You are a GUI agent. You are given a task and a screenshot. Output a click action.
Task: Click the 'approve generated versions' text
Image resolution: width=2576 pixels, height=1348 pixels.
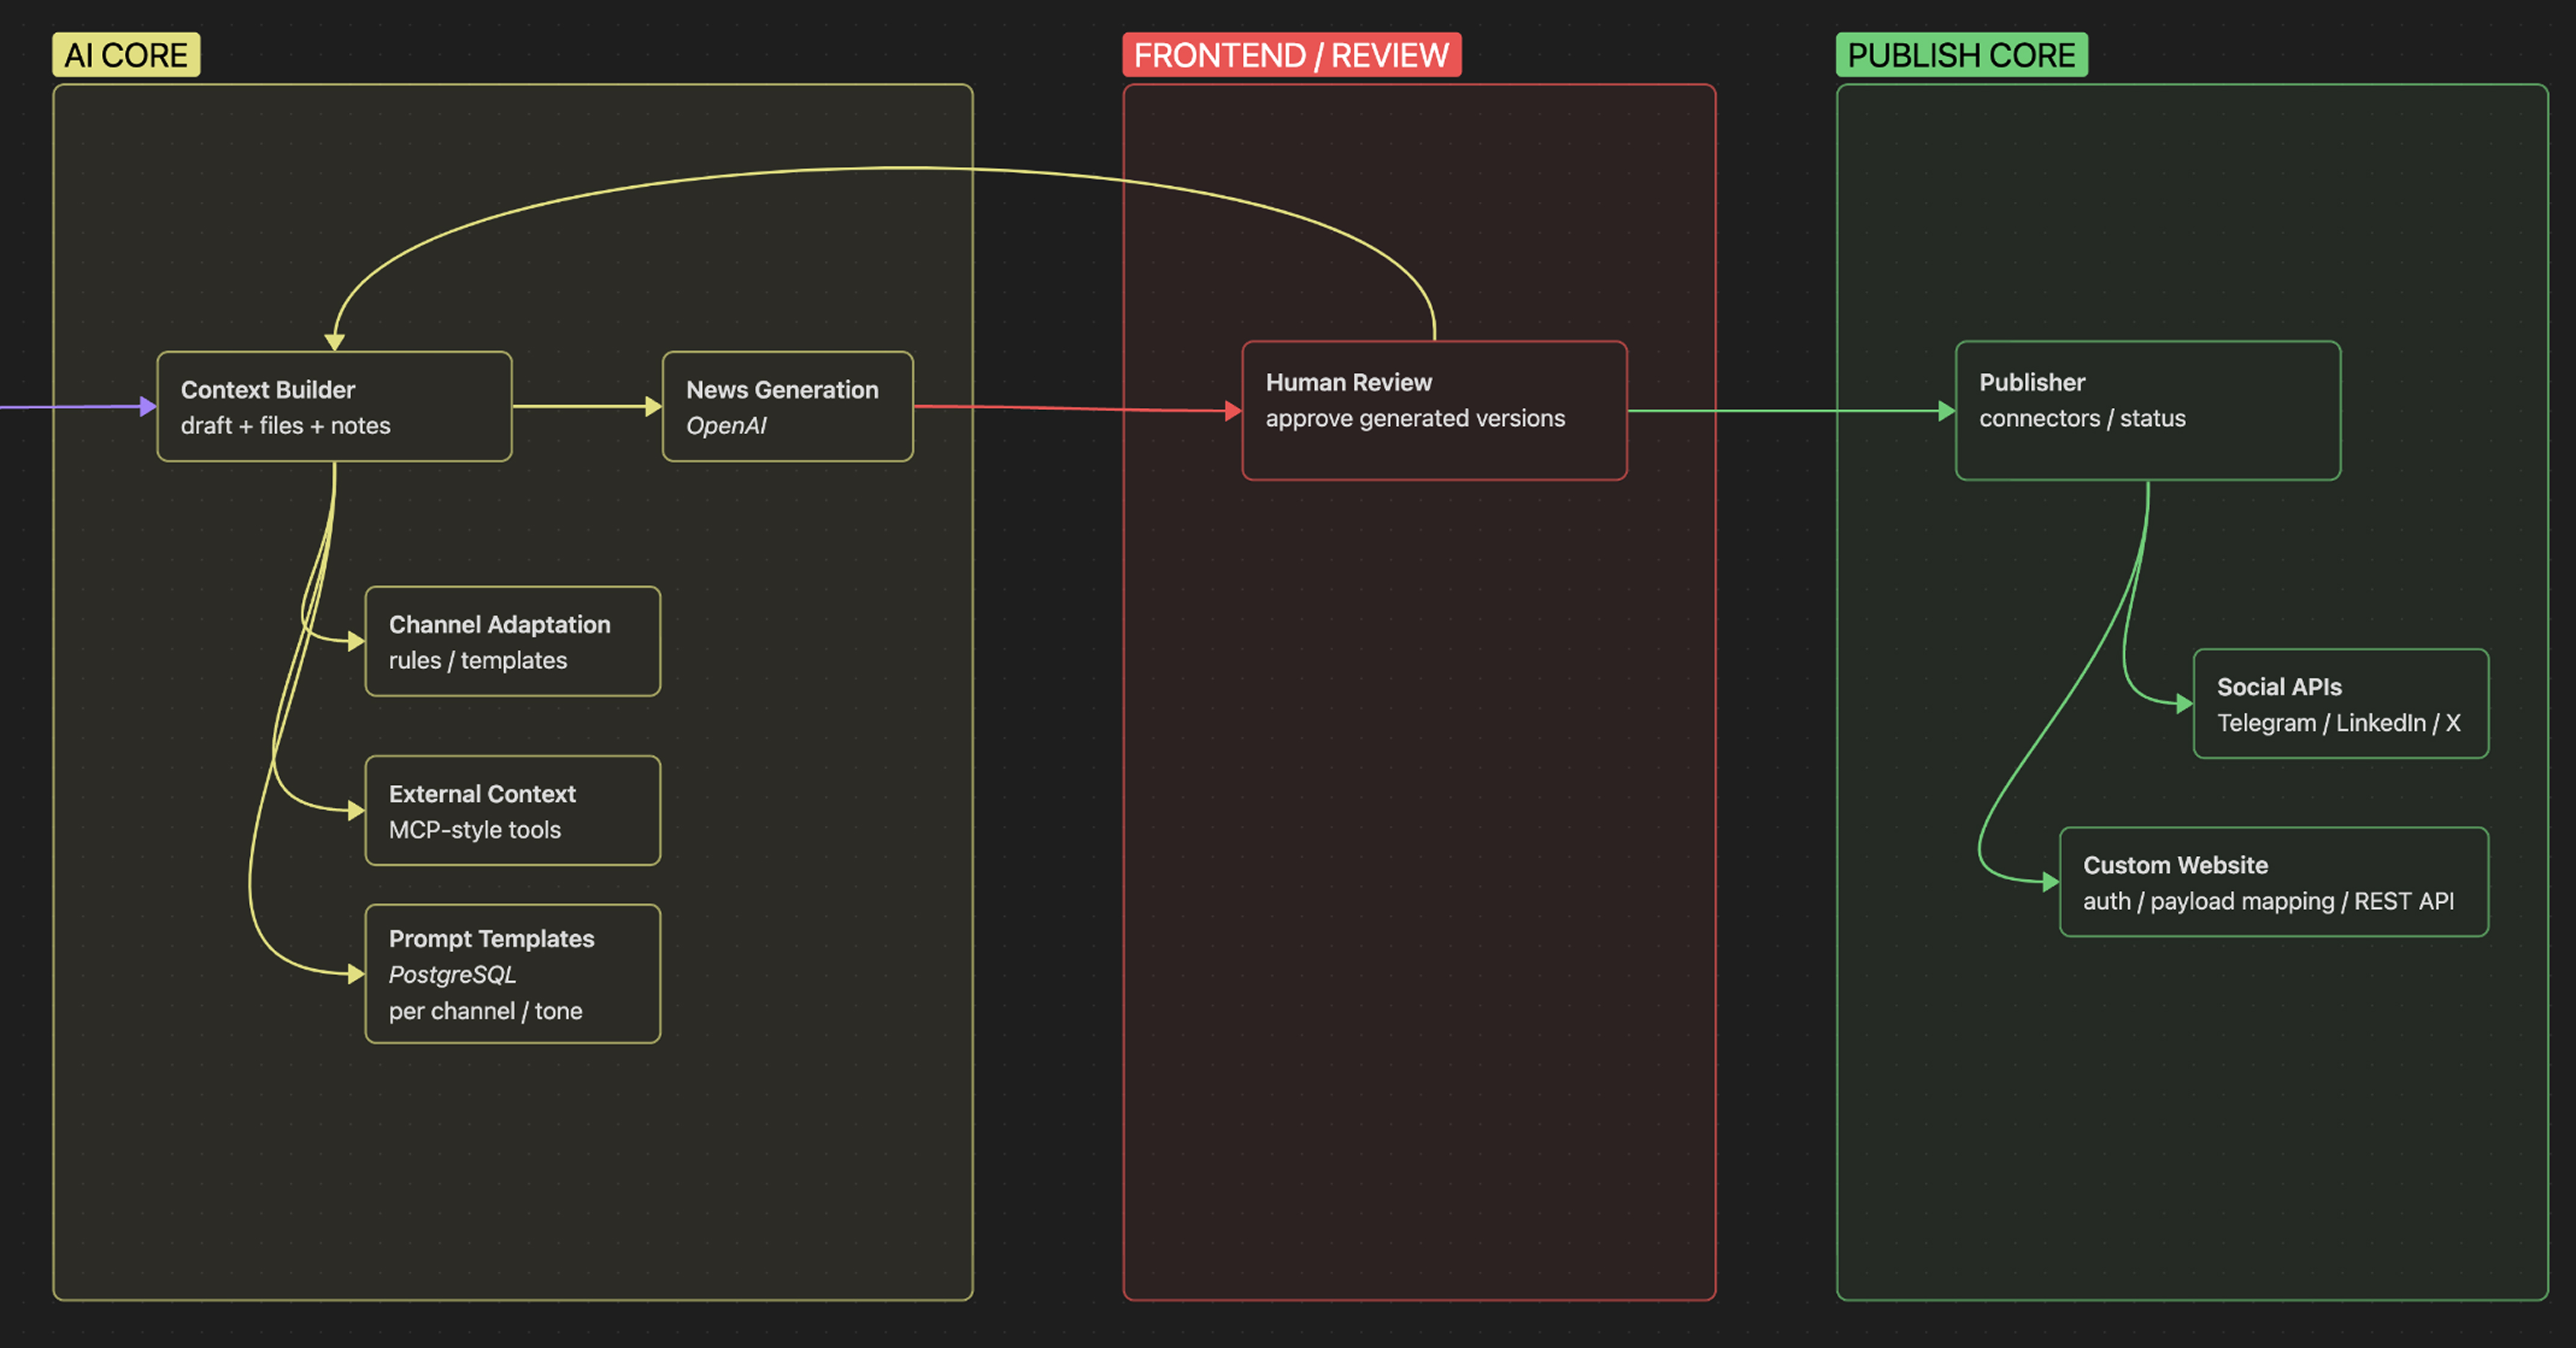[1415, 418]
